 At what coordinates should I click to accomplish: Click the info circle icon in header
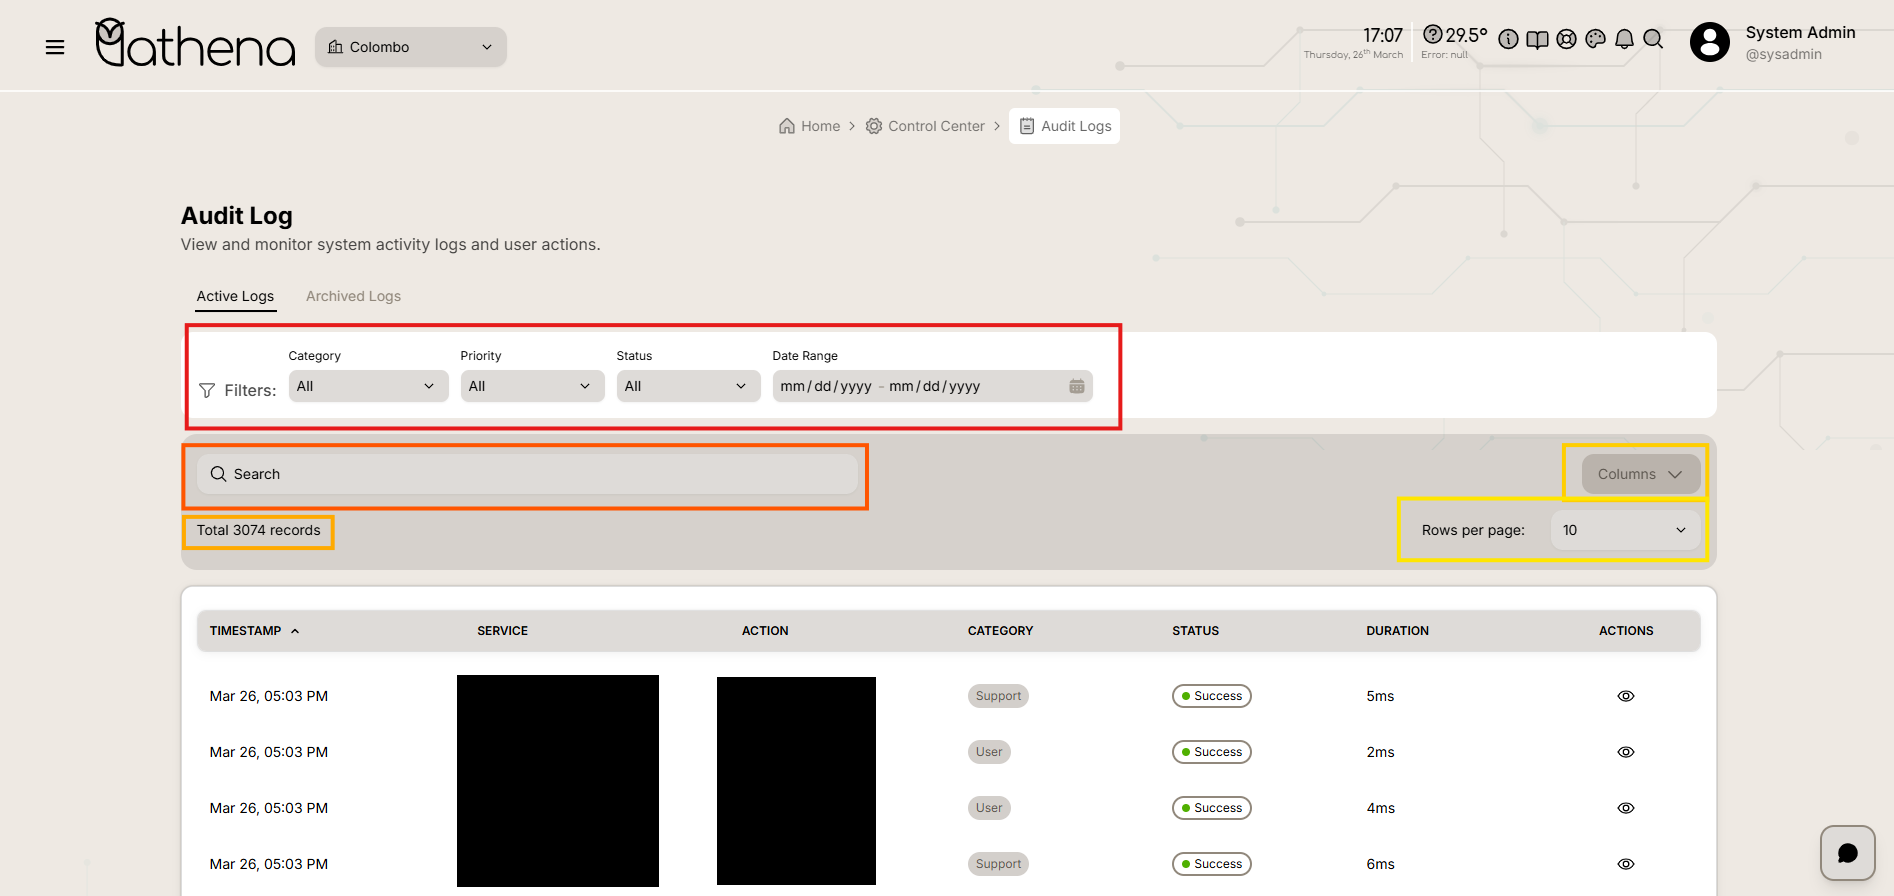coord(1508,39)
